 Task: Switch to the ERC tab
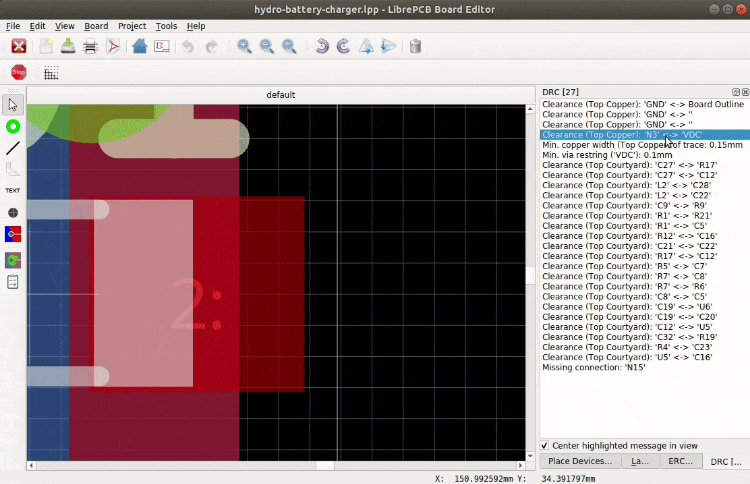[679, 461]
